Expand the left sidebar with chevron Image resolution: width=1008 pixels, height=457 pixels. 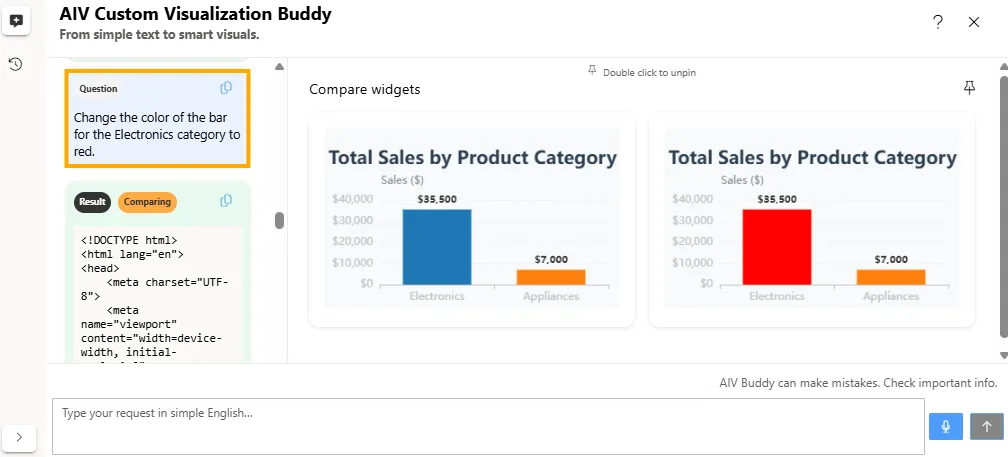(20, 437)
